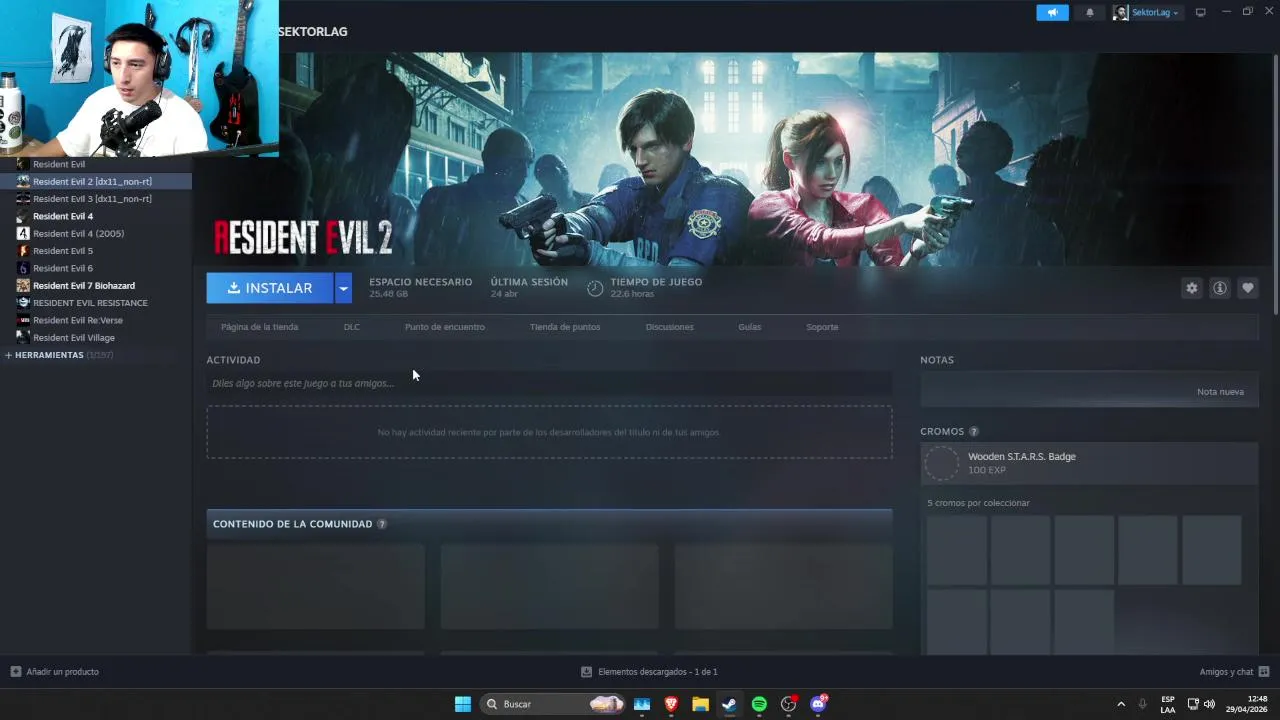1280x720 pixels.
Task: Open the Soporte tab
Action: (x=822, y=327)
